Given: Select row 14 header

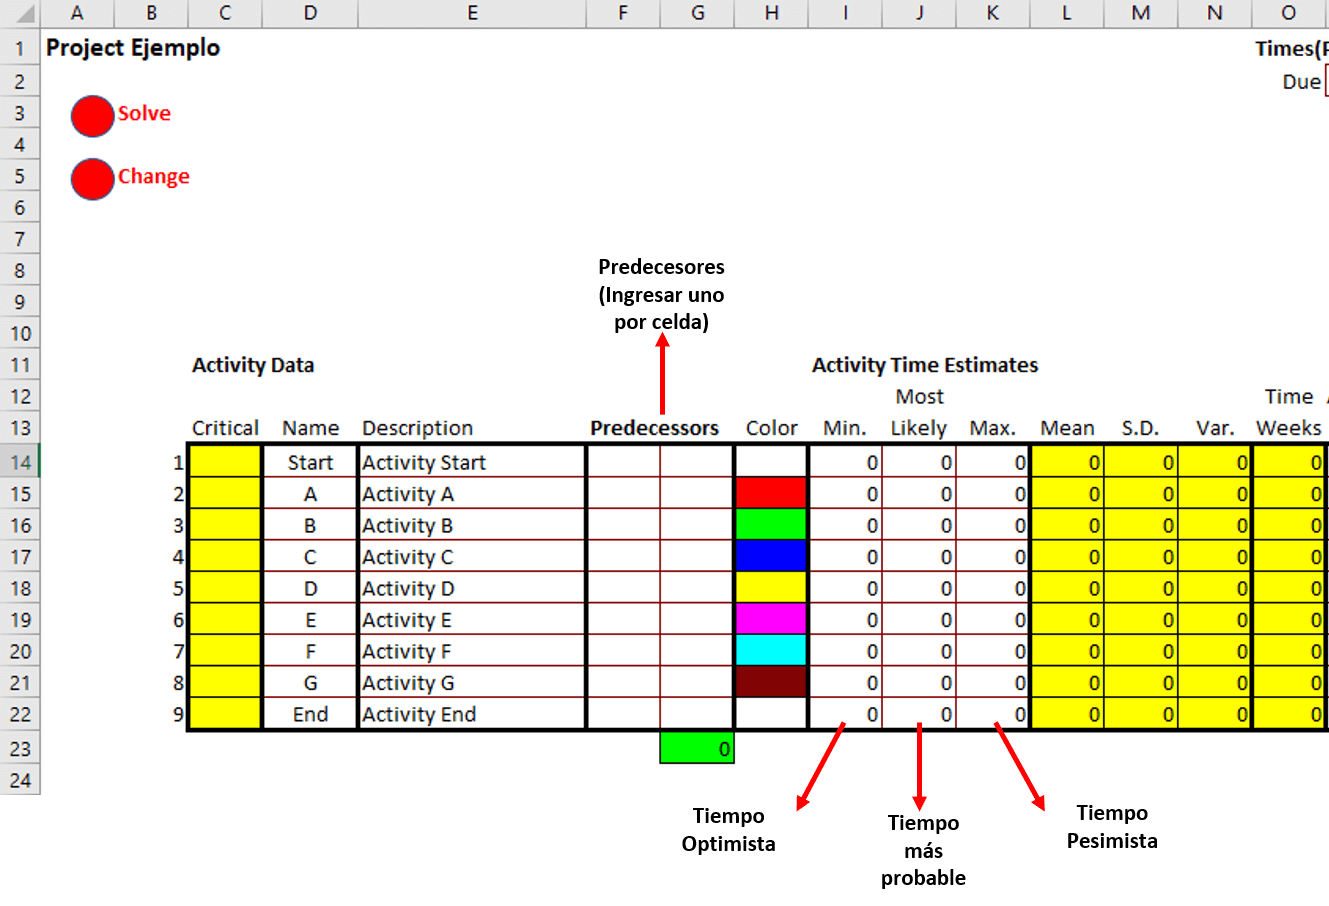Looking at the screenshot, I should 20,462.
